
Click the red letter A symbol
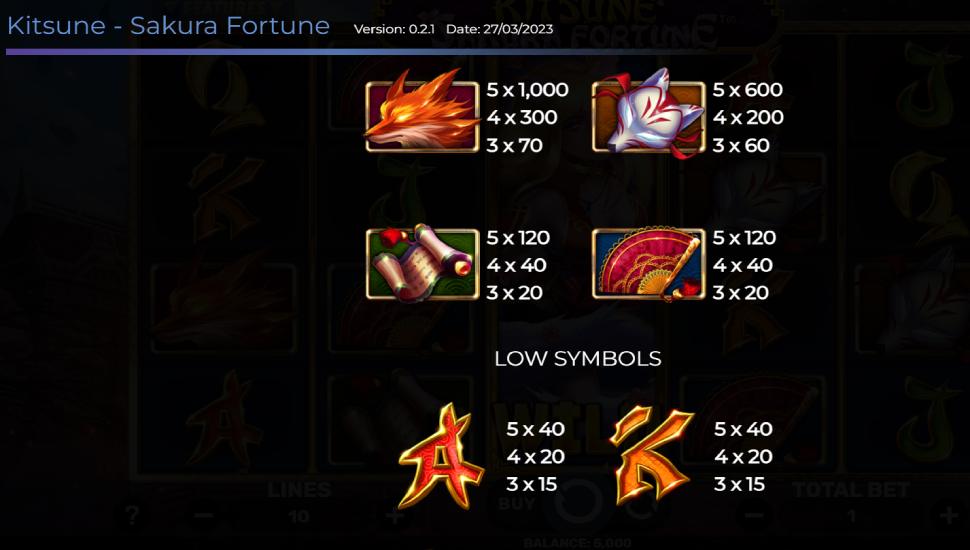point(441,457)
